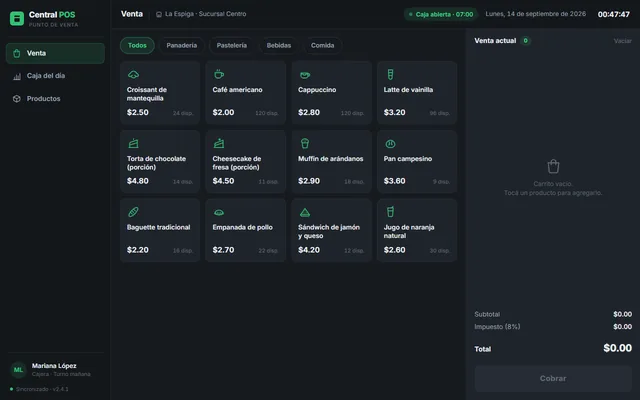Screen dimensions: 640x400
Task: Click the Caja abierta 07:00 status pill
Action: coord(441,14)
